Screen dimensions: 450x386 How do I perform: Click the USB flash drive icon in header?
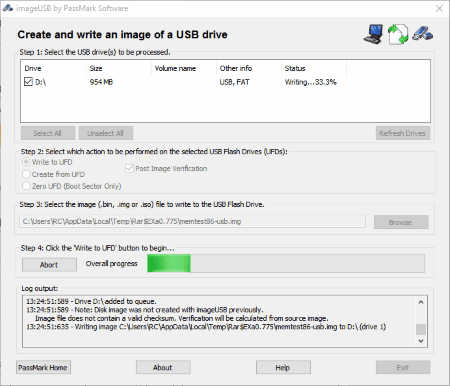[x=422, y=34]
